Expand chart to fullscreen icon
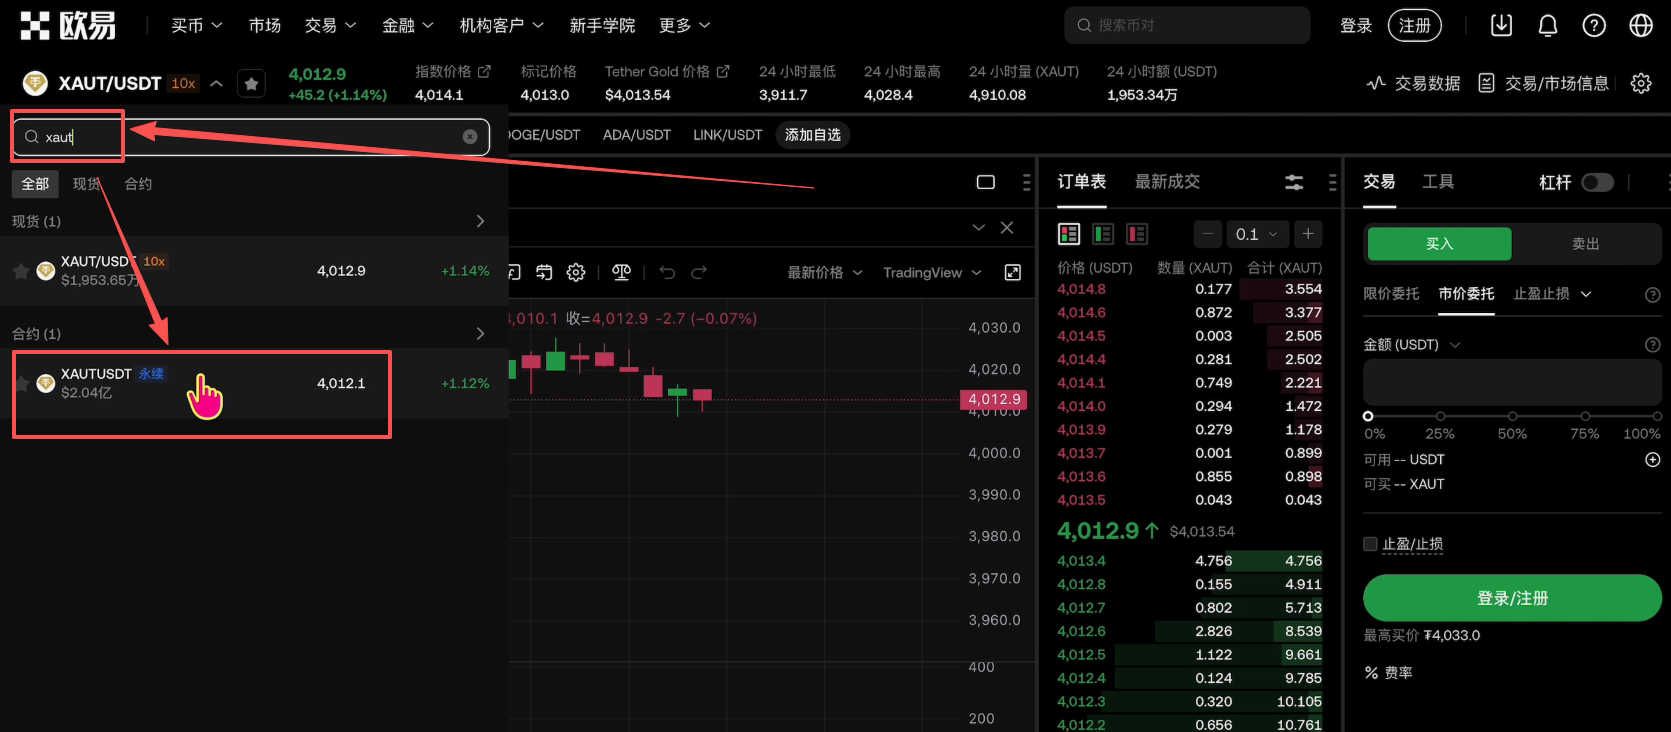 [1013, 272]
